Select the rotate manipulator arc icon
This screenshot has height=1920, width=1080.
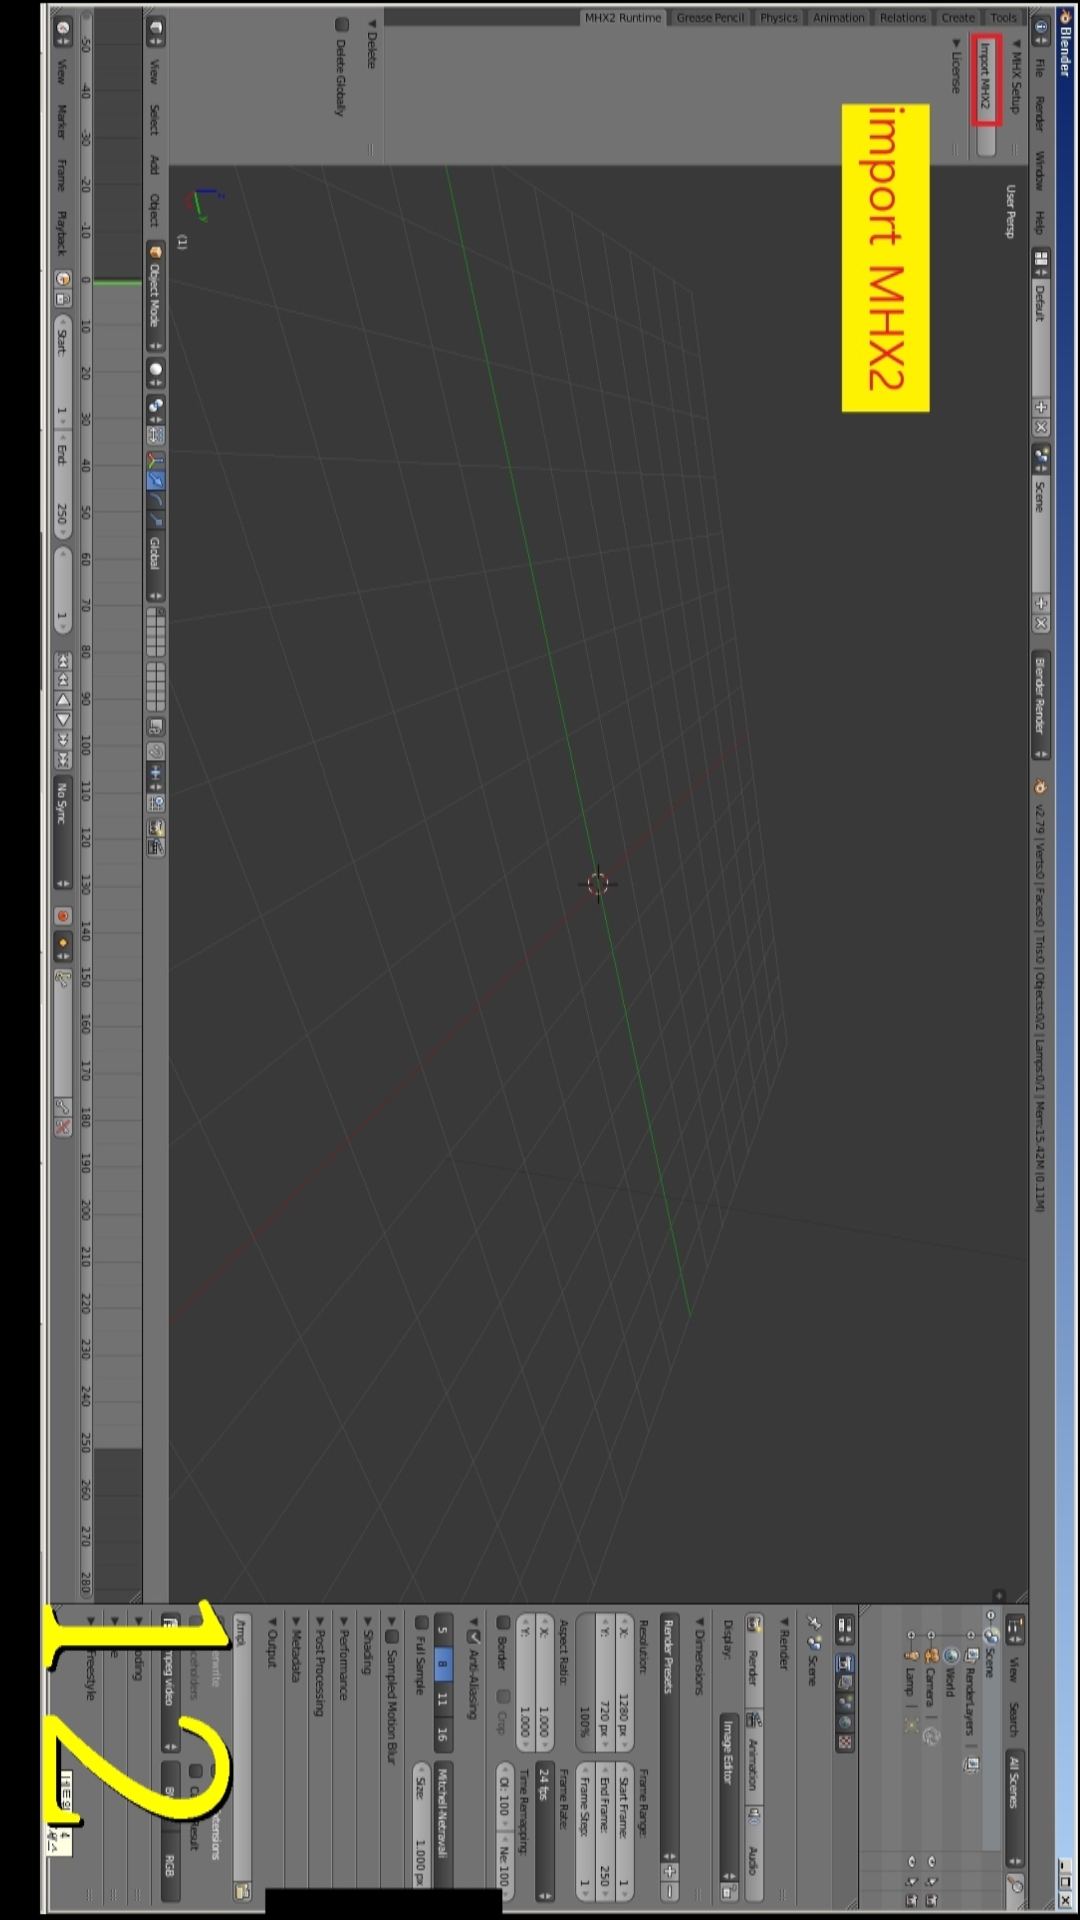155,500
